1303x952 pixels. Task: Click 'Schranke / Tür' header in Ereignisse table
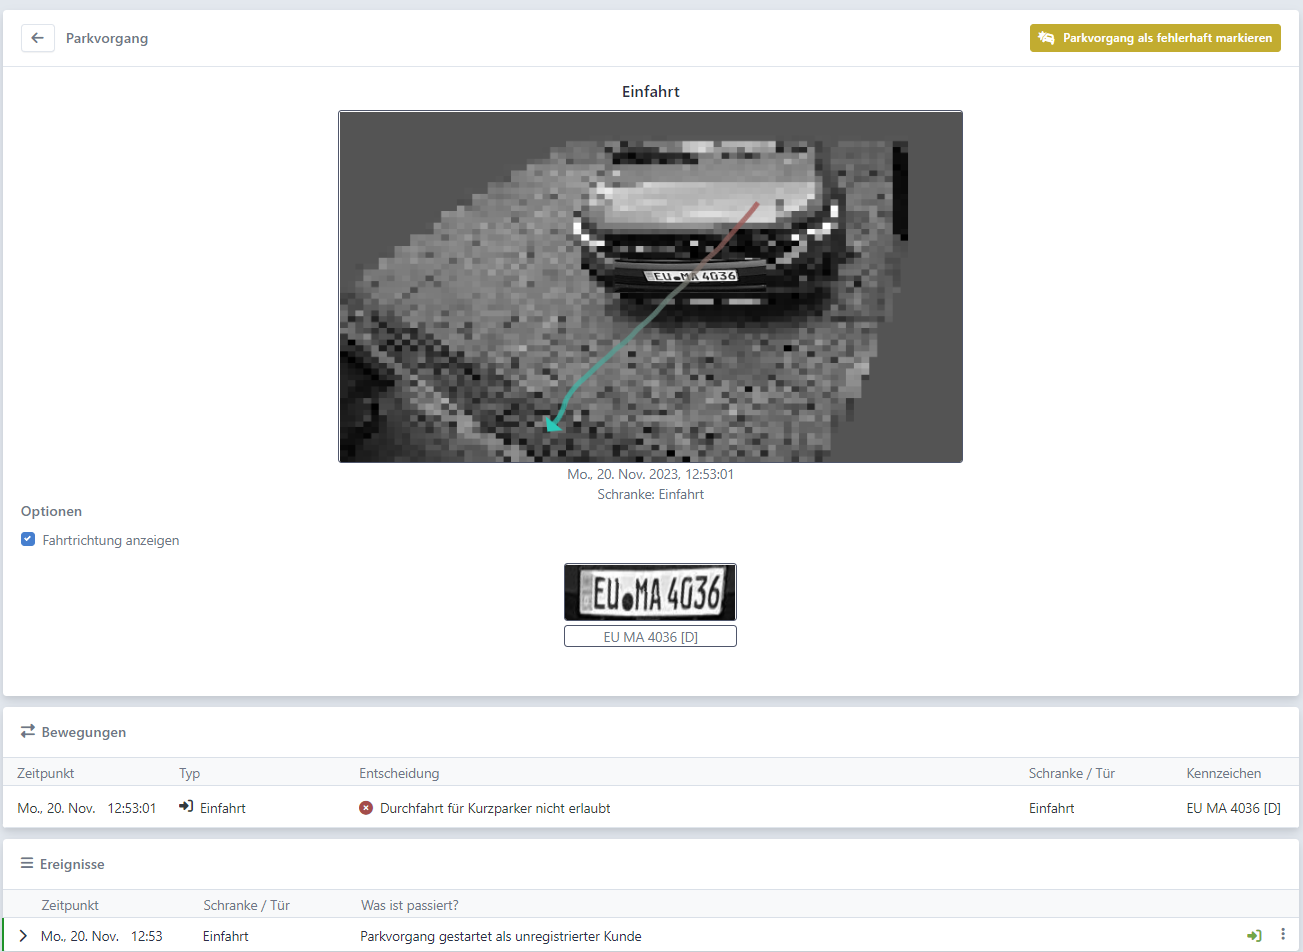click(246, 905)
